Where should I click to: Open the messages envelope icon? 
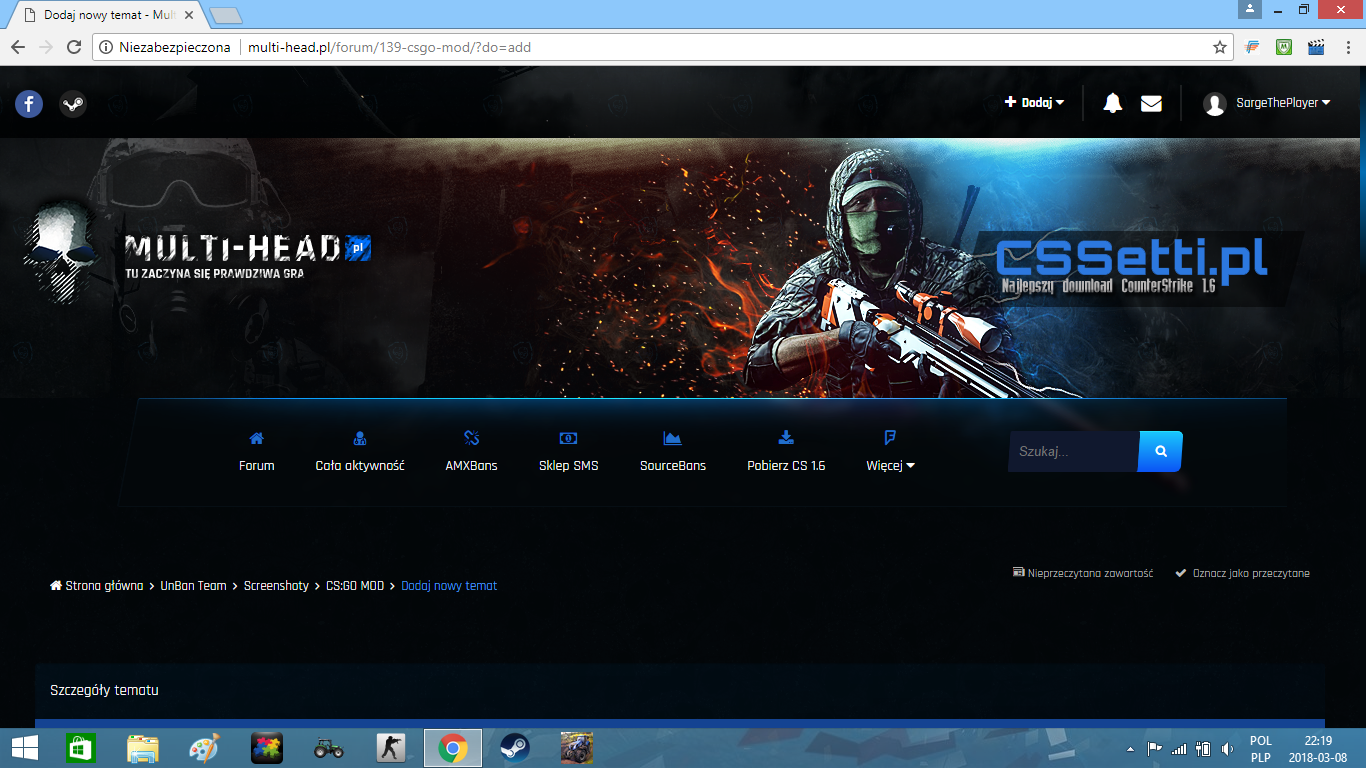[1151, 103]
